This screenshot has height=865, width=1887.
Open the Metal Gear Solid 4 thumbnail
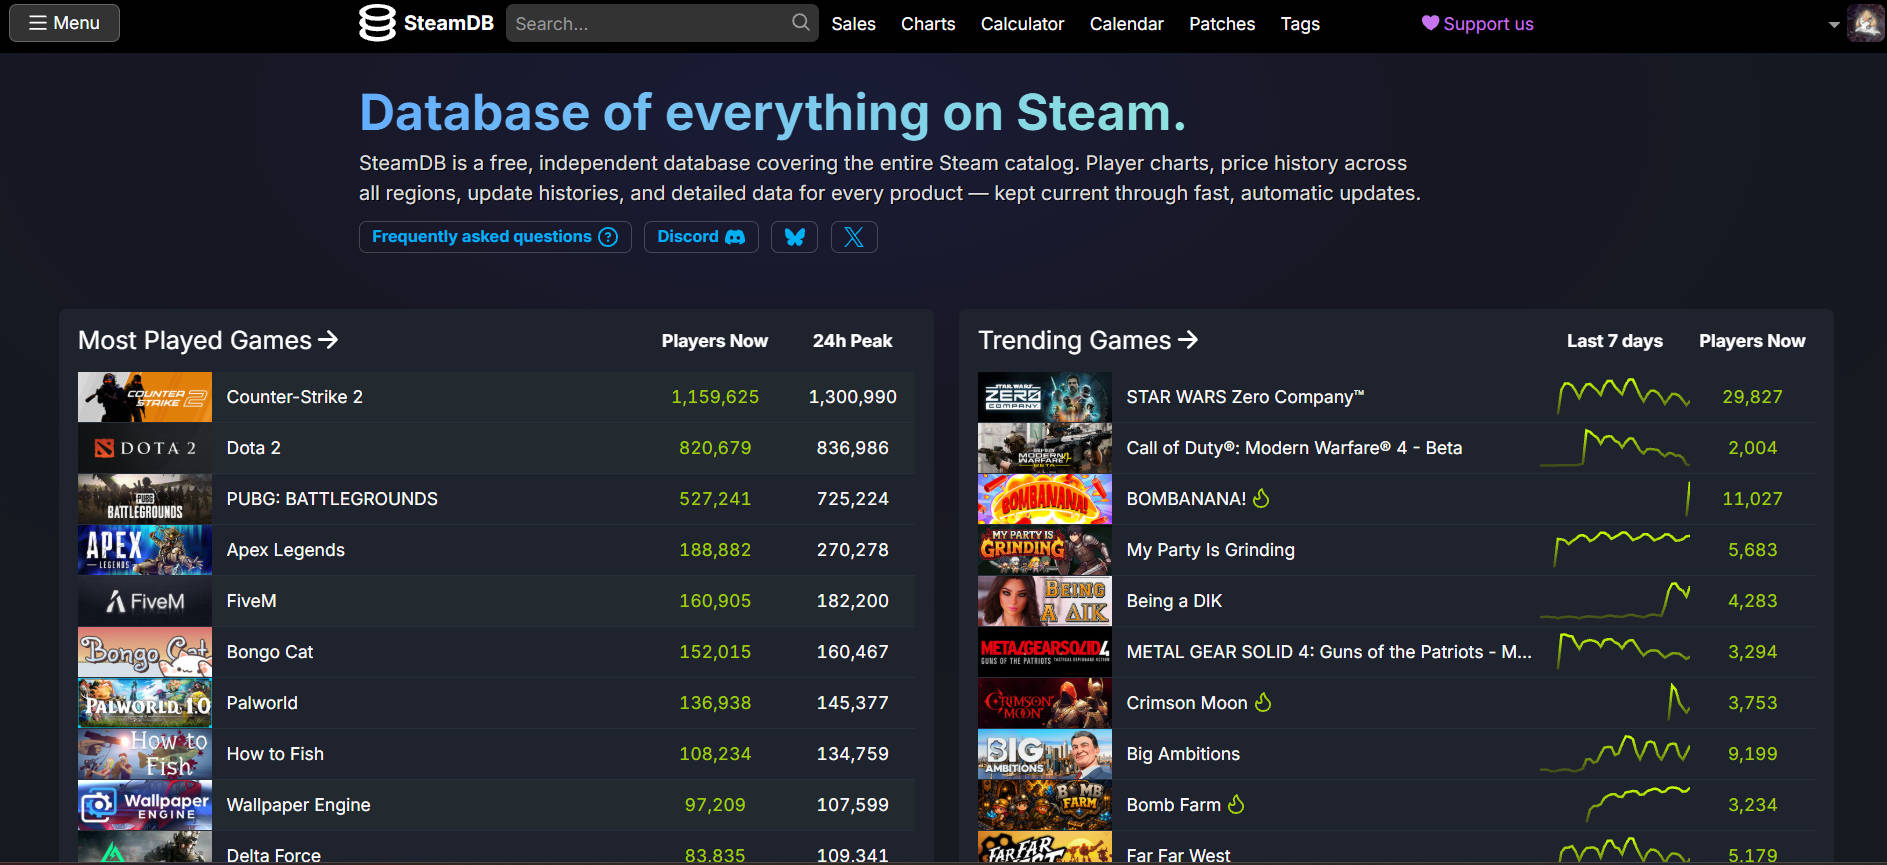(1045, 652)
